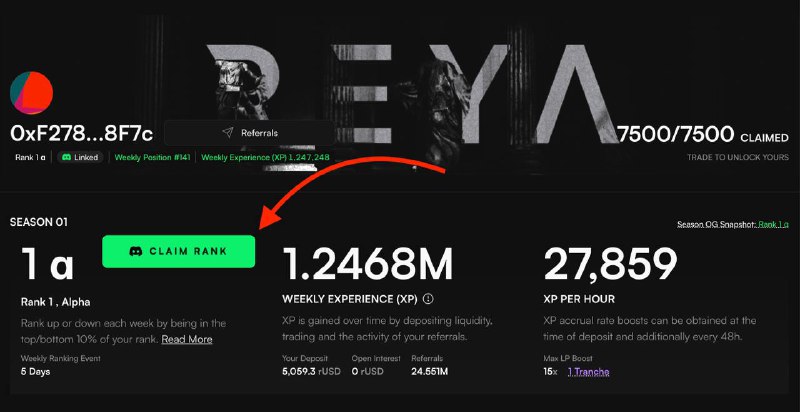
Task: Click the paper-plane Referrals icon
Action: click(228, 133)
